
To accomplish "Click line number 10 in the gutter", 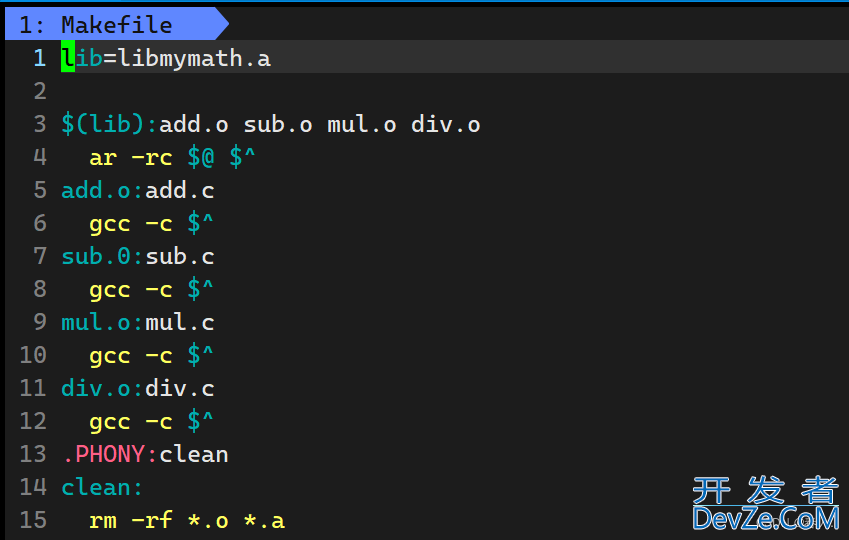I will (x=33, y=355).
